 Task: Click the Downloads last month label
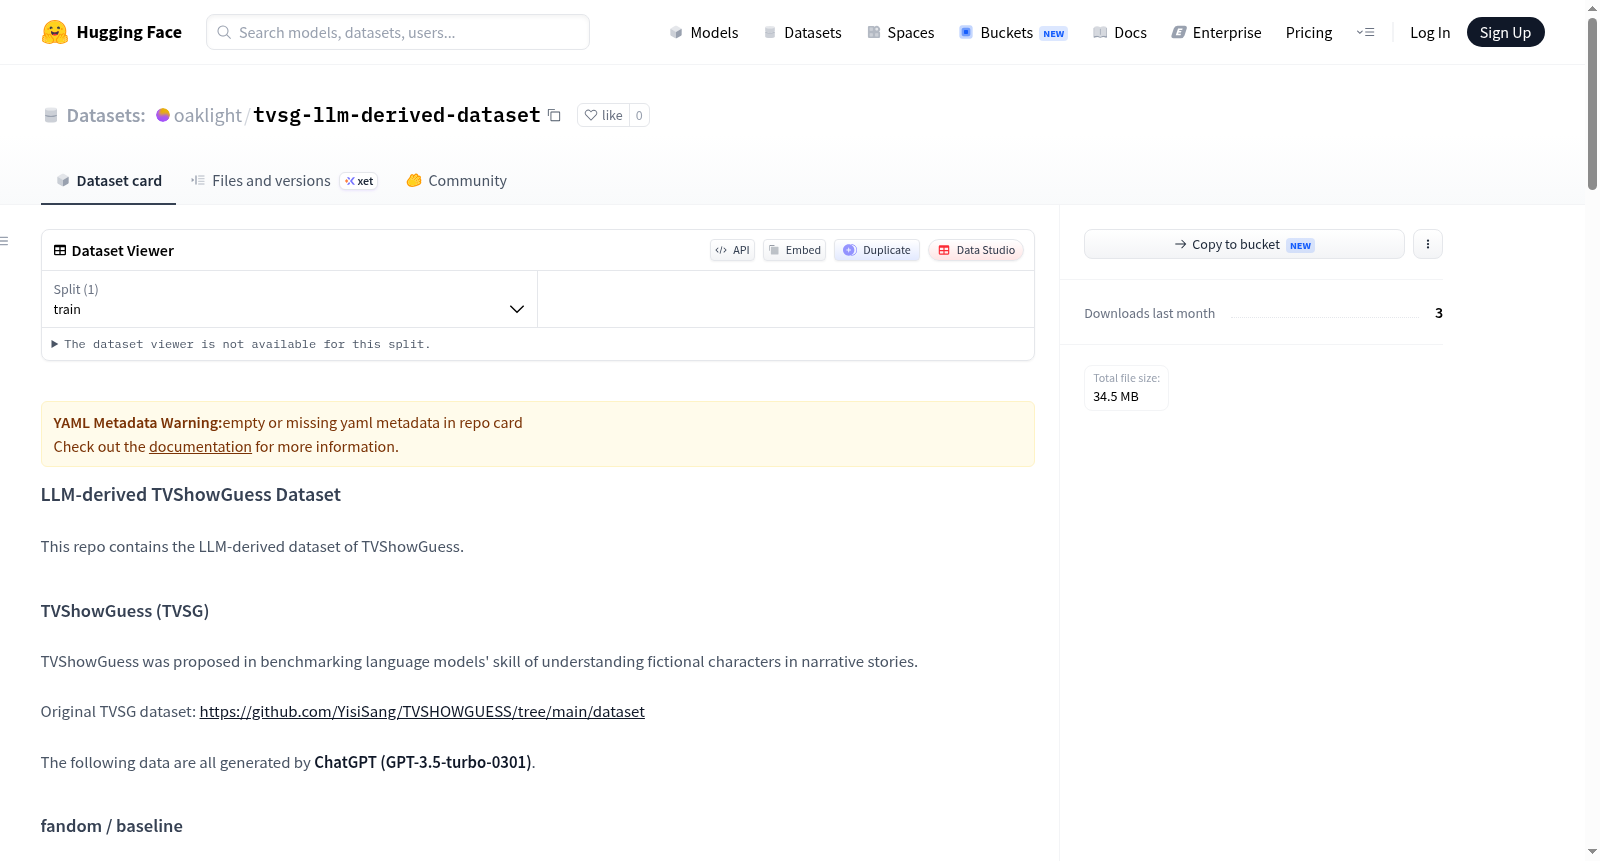[x=1150, y=314]
